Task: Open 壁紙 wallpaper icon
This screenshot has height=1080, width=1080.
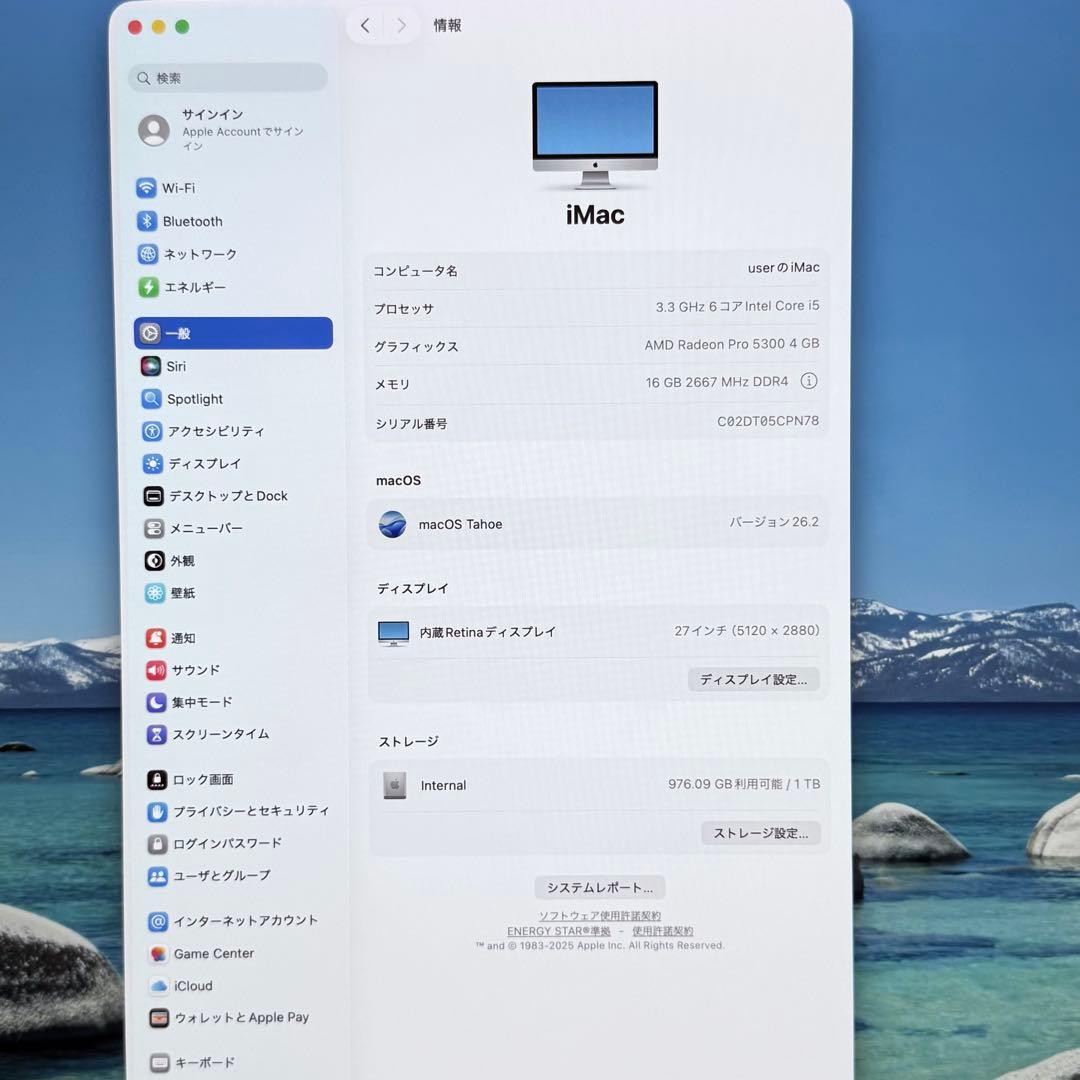Action: tap(155, 593)
